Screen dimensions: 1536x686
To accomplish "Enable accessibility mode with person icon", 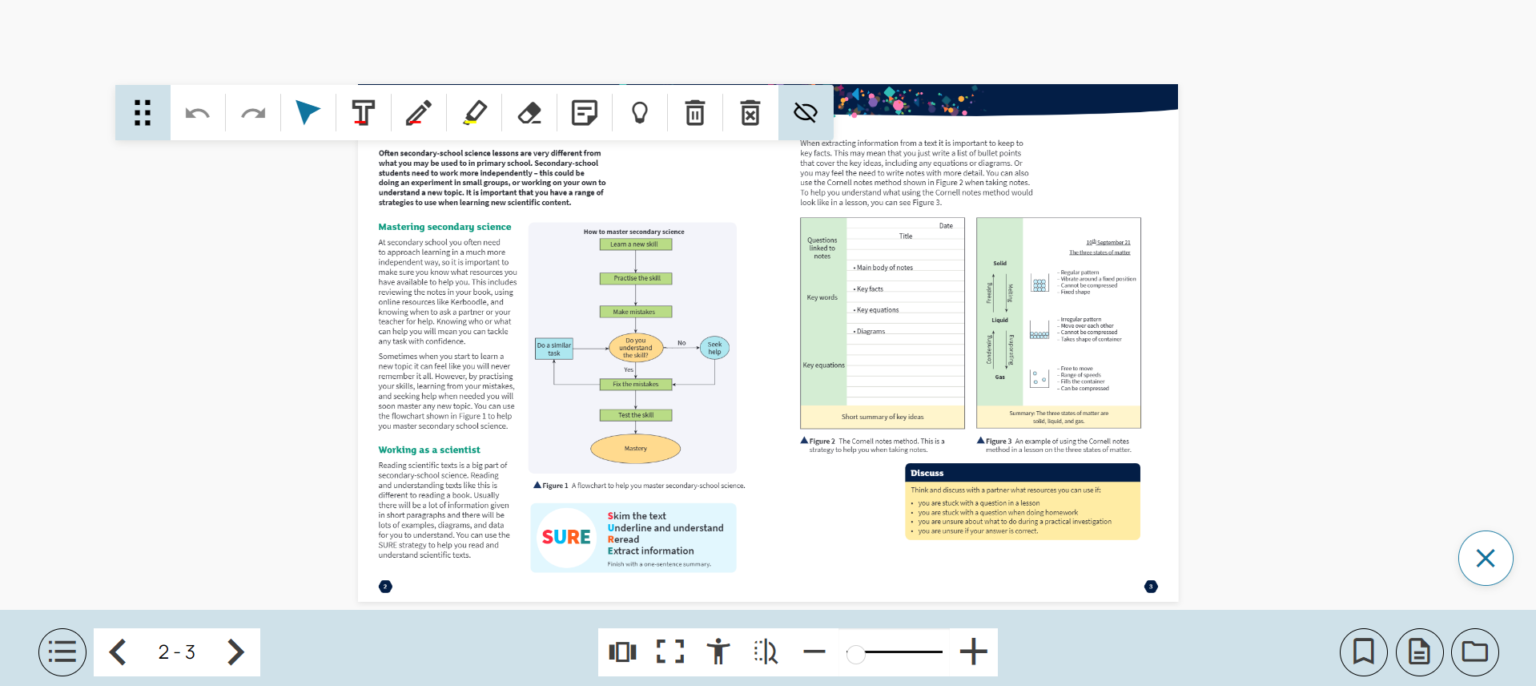I will point(717,651).
